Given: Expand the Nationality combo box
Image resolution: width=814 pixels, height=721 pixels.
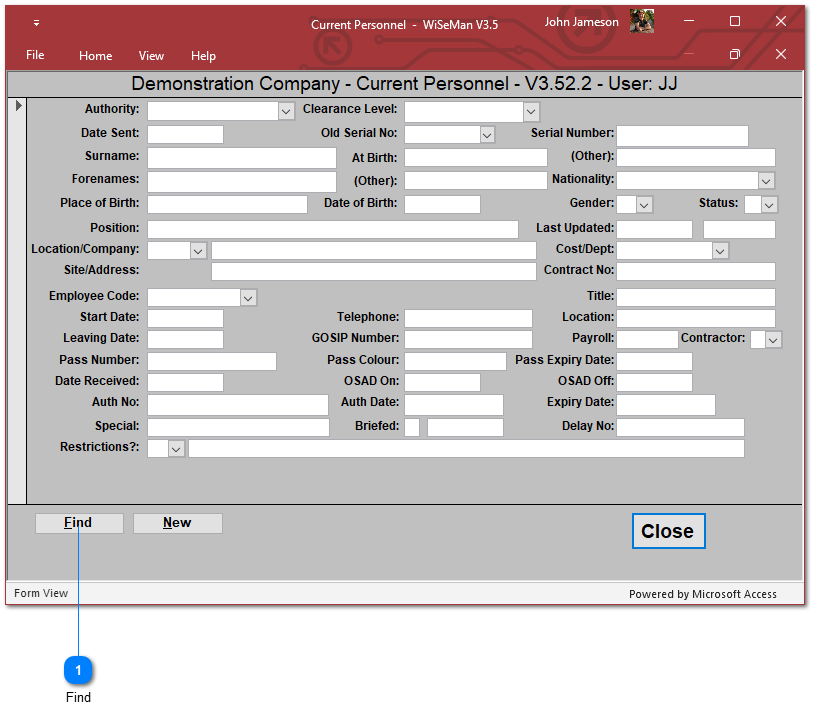Looking at the screenshot, I should click(766, 181).
